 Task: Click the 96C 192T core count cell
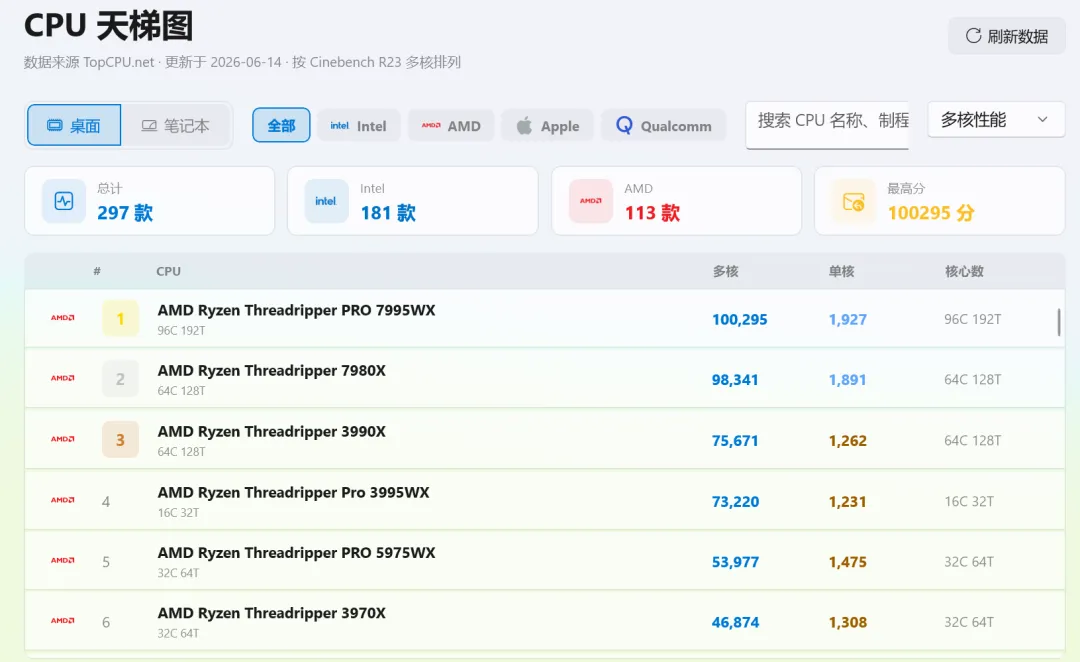(973, 320)
